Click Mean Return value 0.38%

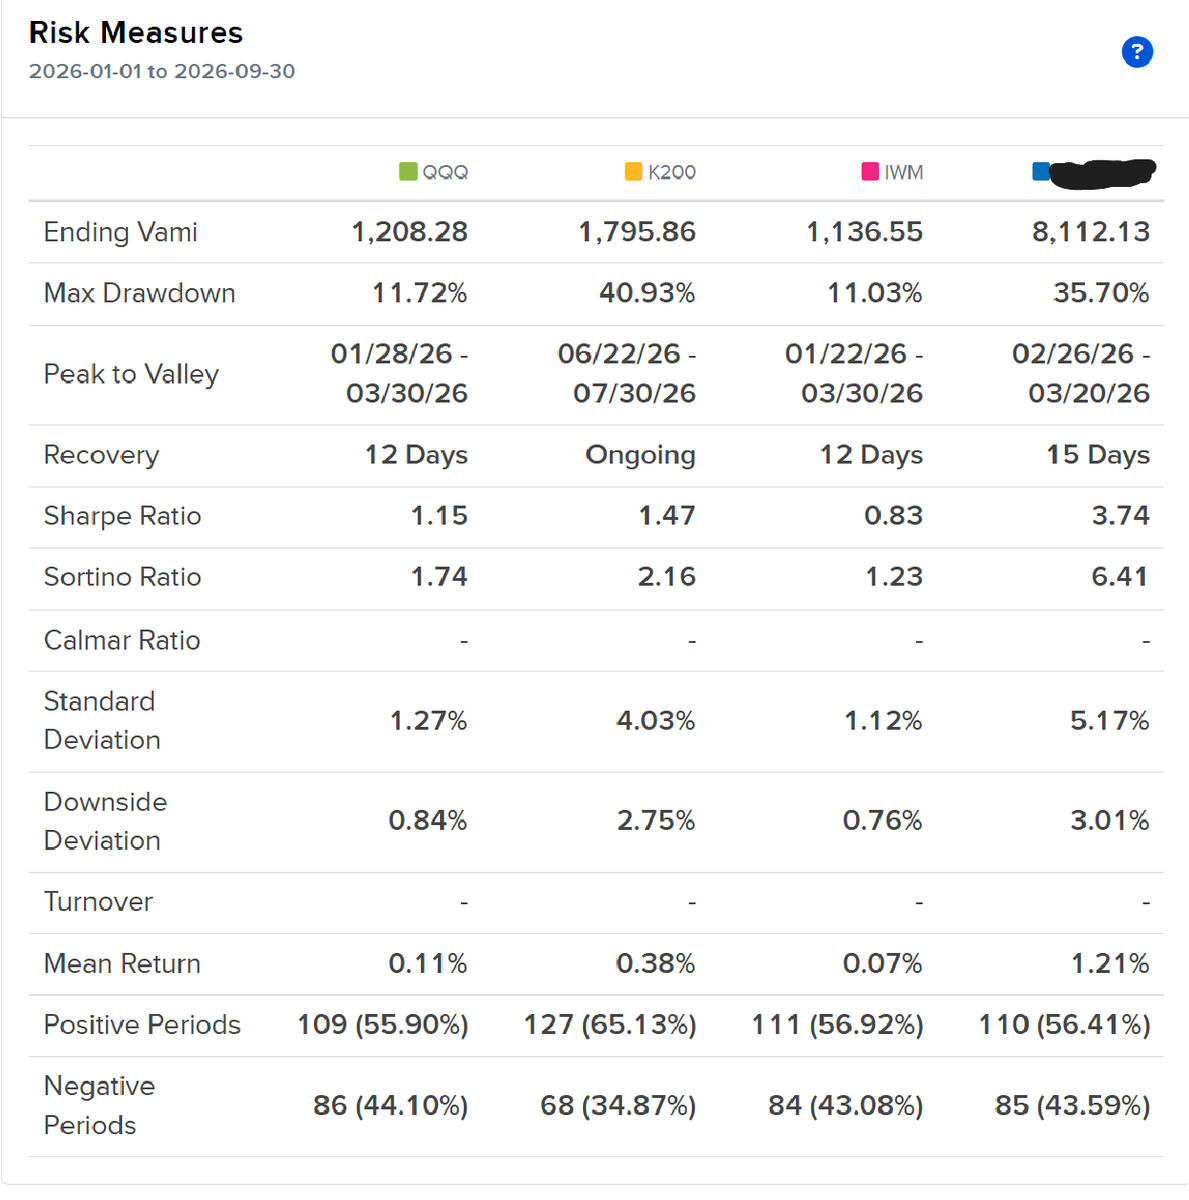pos(655,964)
